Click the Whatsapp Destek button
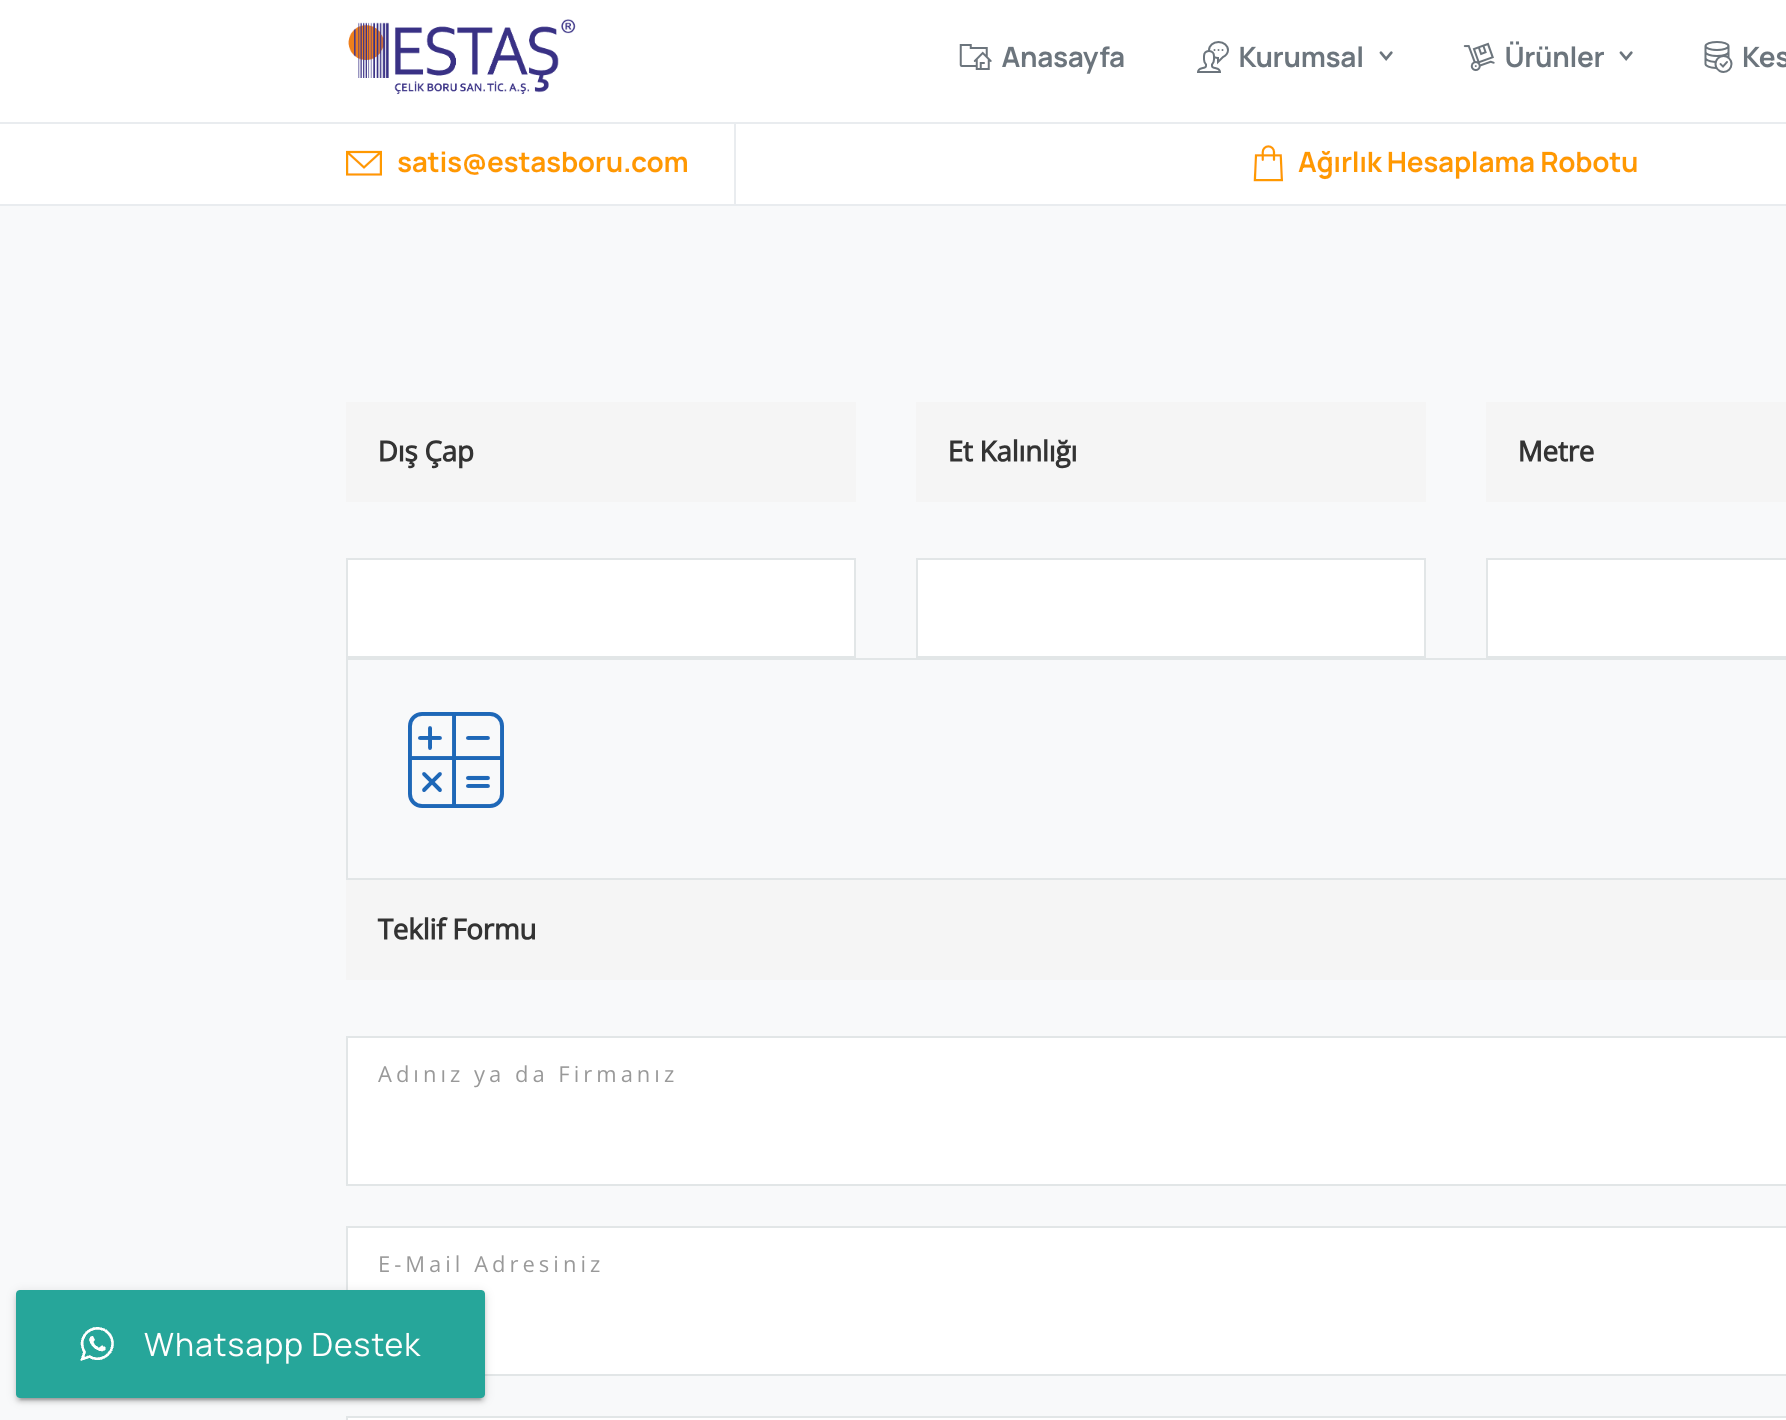This screenshot has height=1420, width=1786. coord(250,1344)
